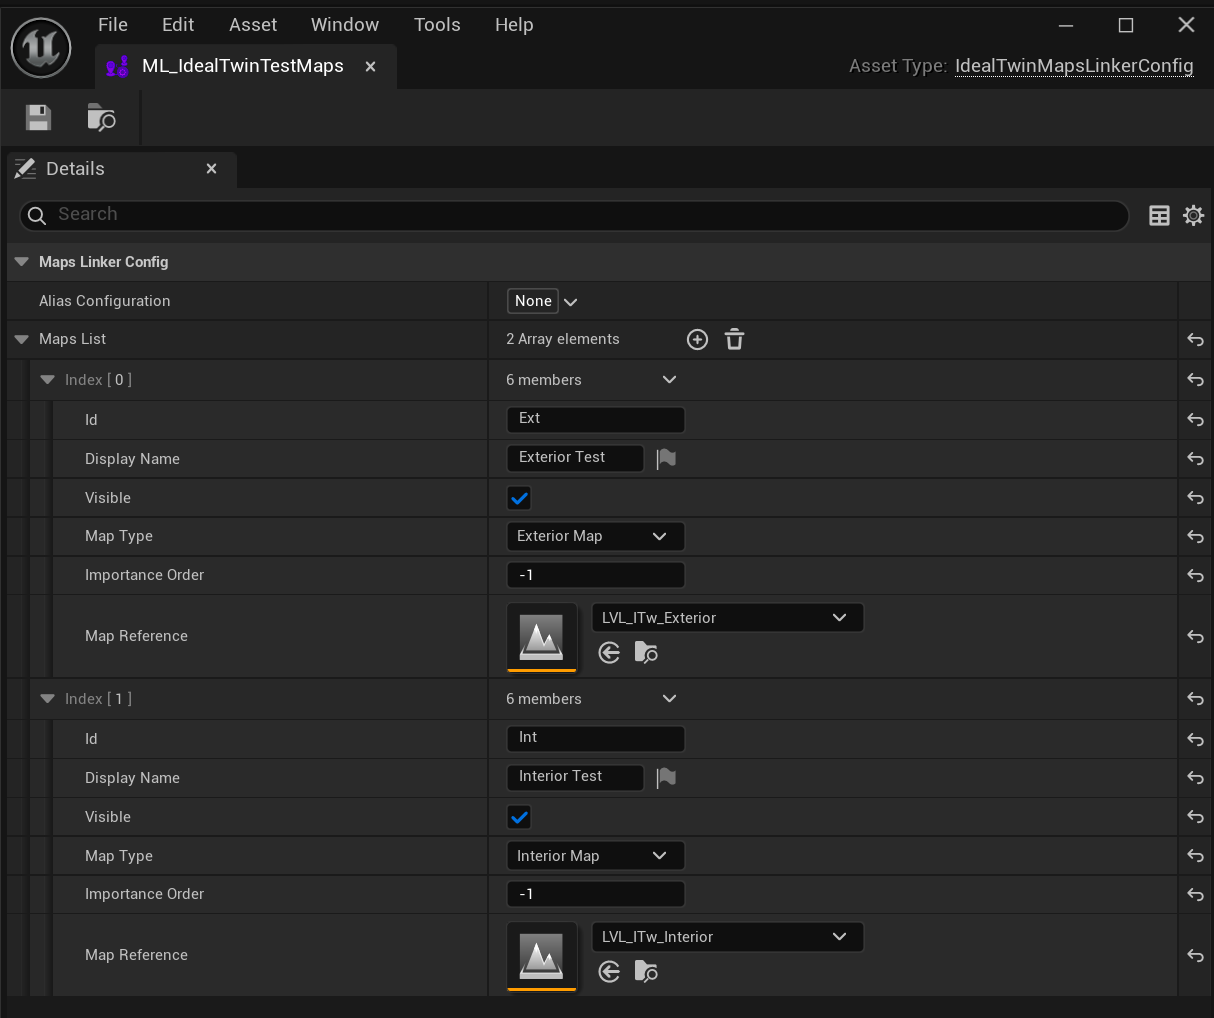Collapse the Maps Linker Config section
The width and height of the screenshot is (1214, 1018).
(21, 262)
